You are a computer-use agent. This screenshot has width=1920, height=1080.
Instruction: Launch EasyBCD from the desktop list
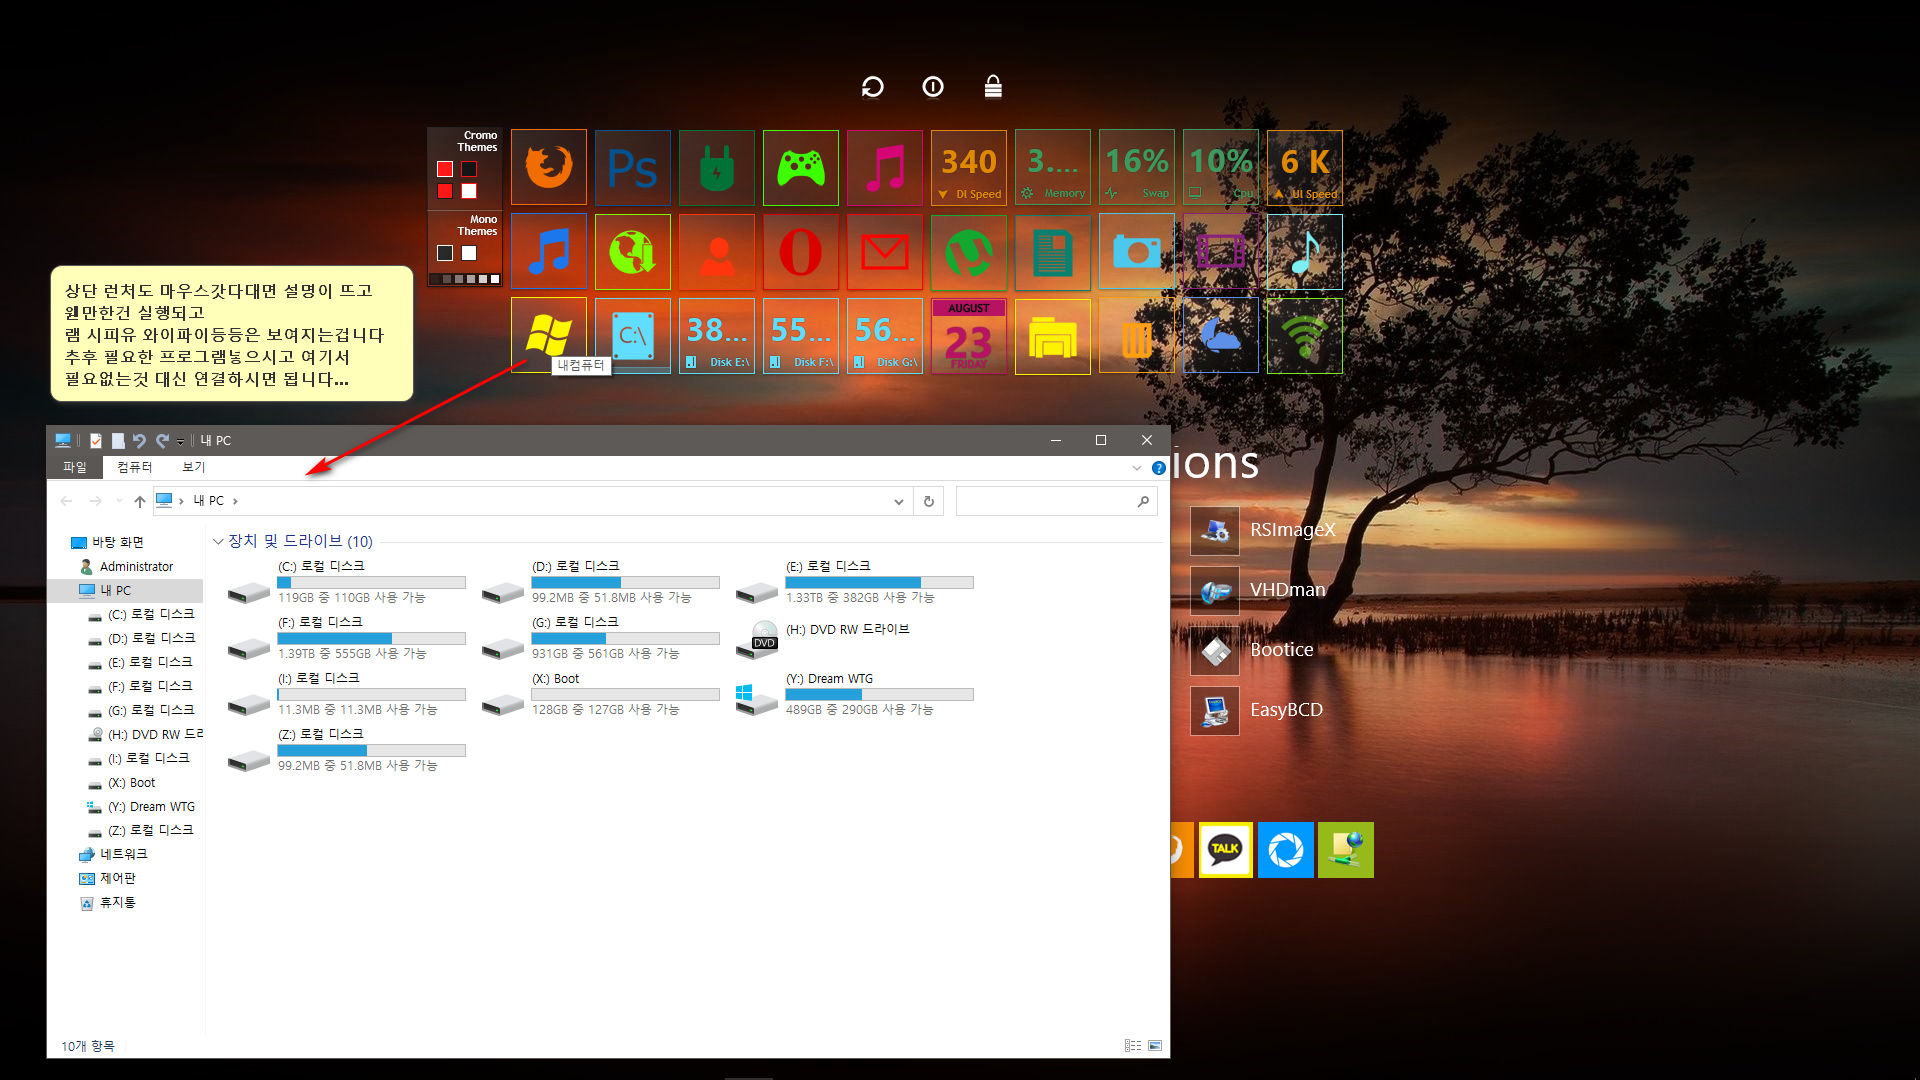click(1257, 710)
